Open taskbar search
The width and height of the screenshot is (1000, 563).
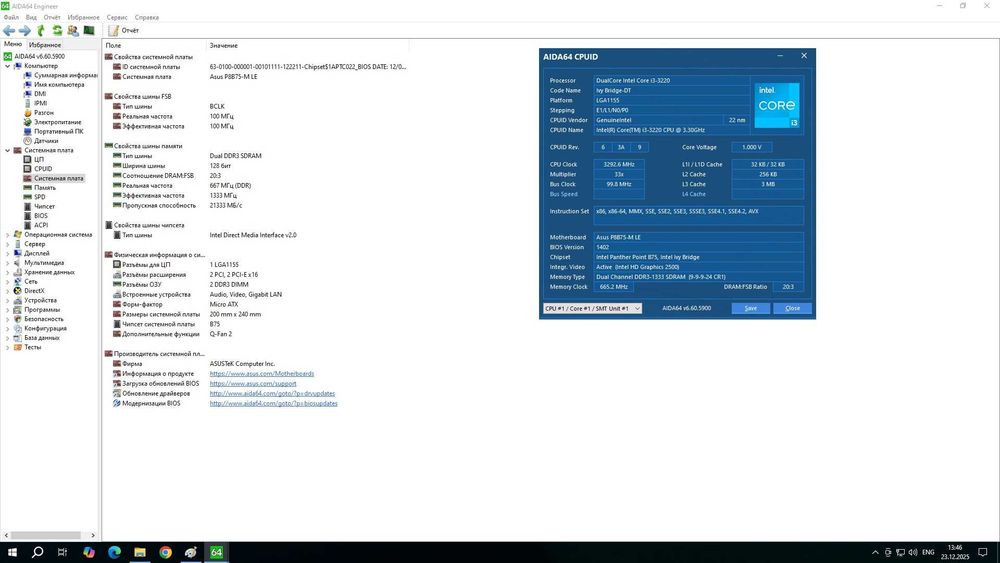[x=38, y=552]
